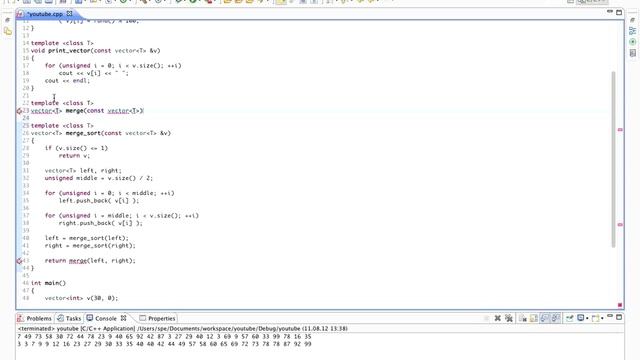Click Restore icon atop right sidebar
This screenshot has width=640, height=360.
click(633, 20)
